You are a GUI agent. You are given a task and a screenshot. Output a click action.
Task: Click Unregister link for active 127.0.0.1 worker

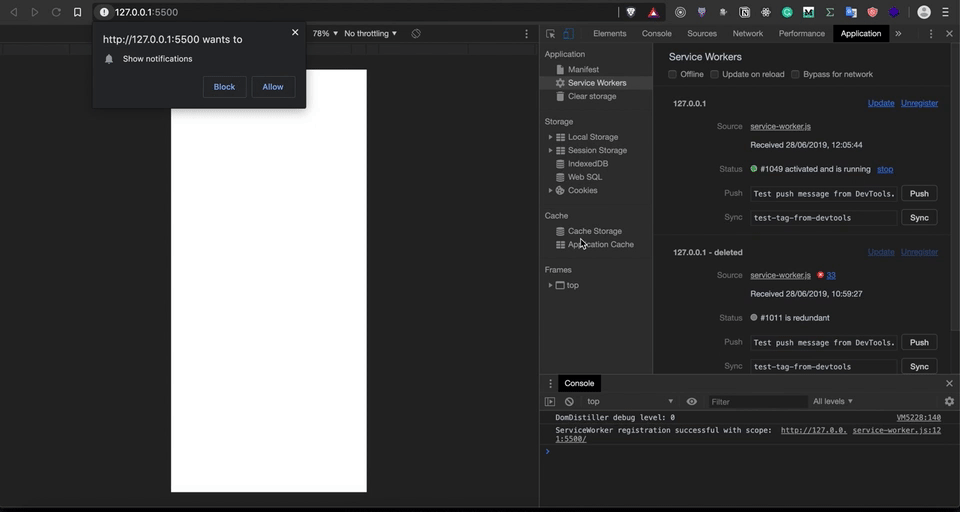pyautogui.click(x=919, y=104)
